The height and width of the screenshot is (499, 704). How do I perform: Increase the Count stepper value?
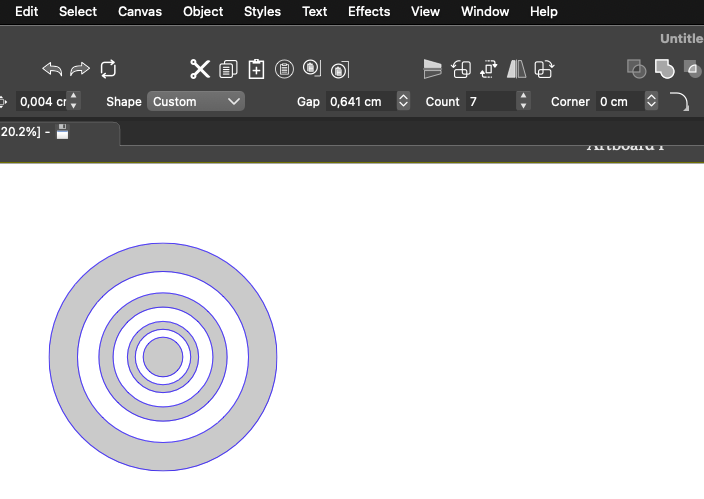(523, 96)
